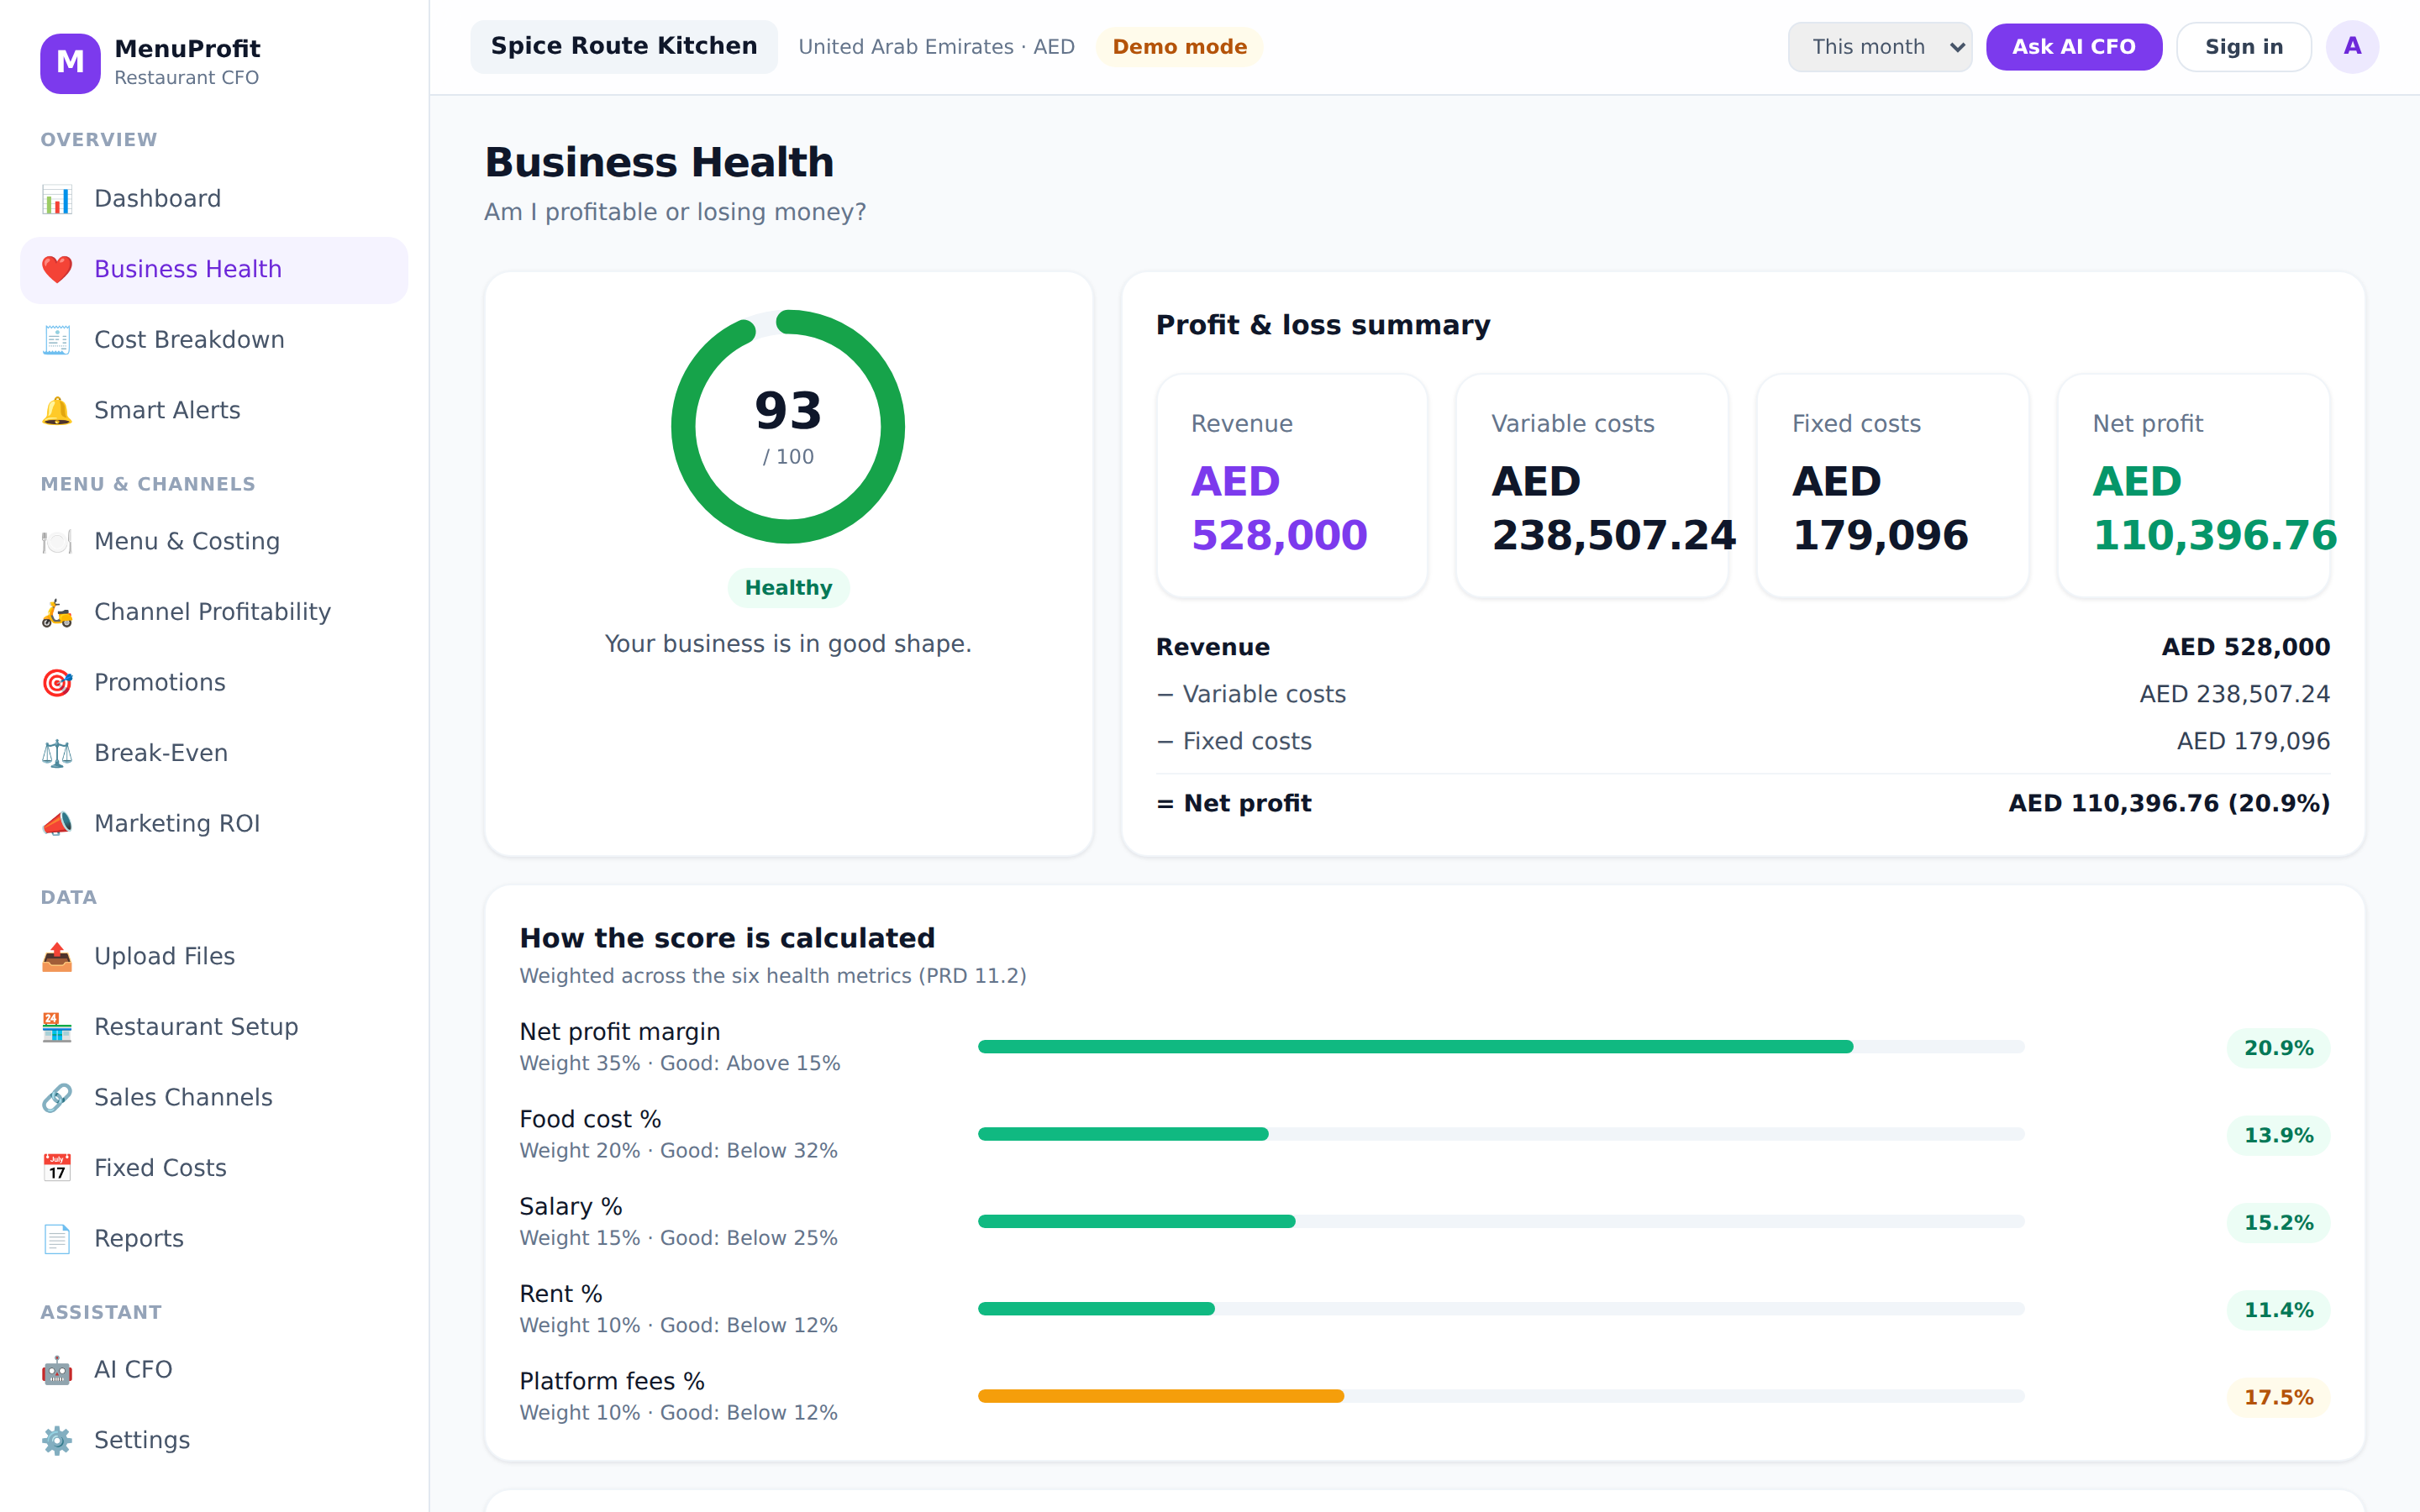
Task: Click the 11.4% rent badge
Action: pyautogui.click(x=2278, y=1310)
